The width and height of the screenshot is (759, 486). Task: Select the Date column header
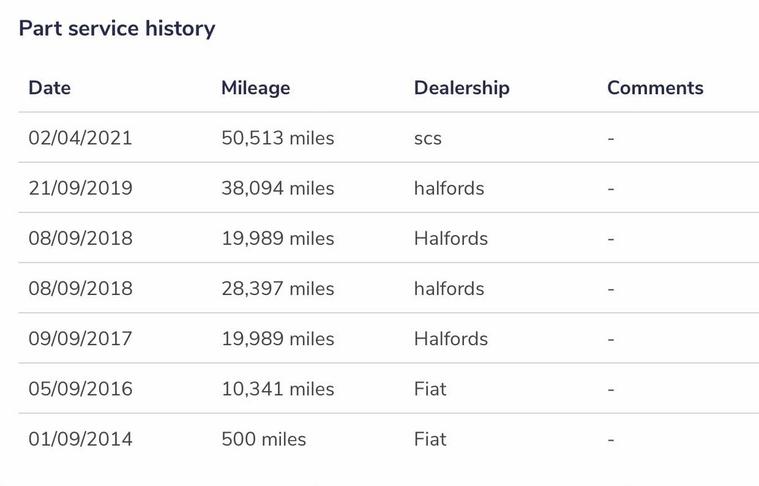(x=49, y=88)
